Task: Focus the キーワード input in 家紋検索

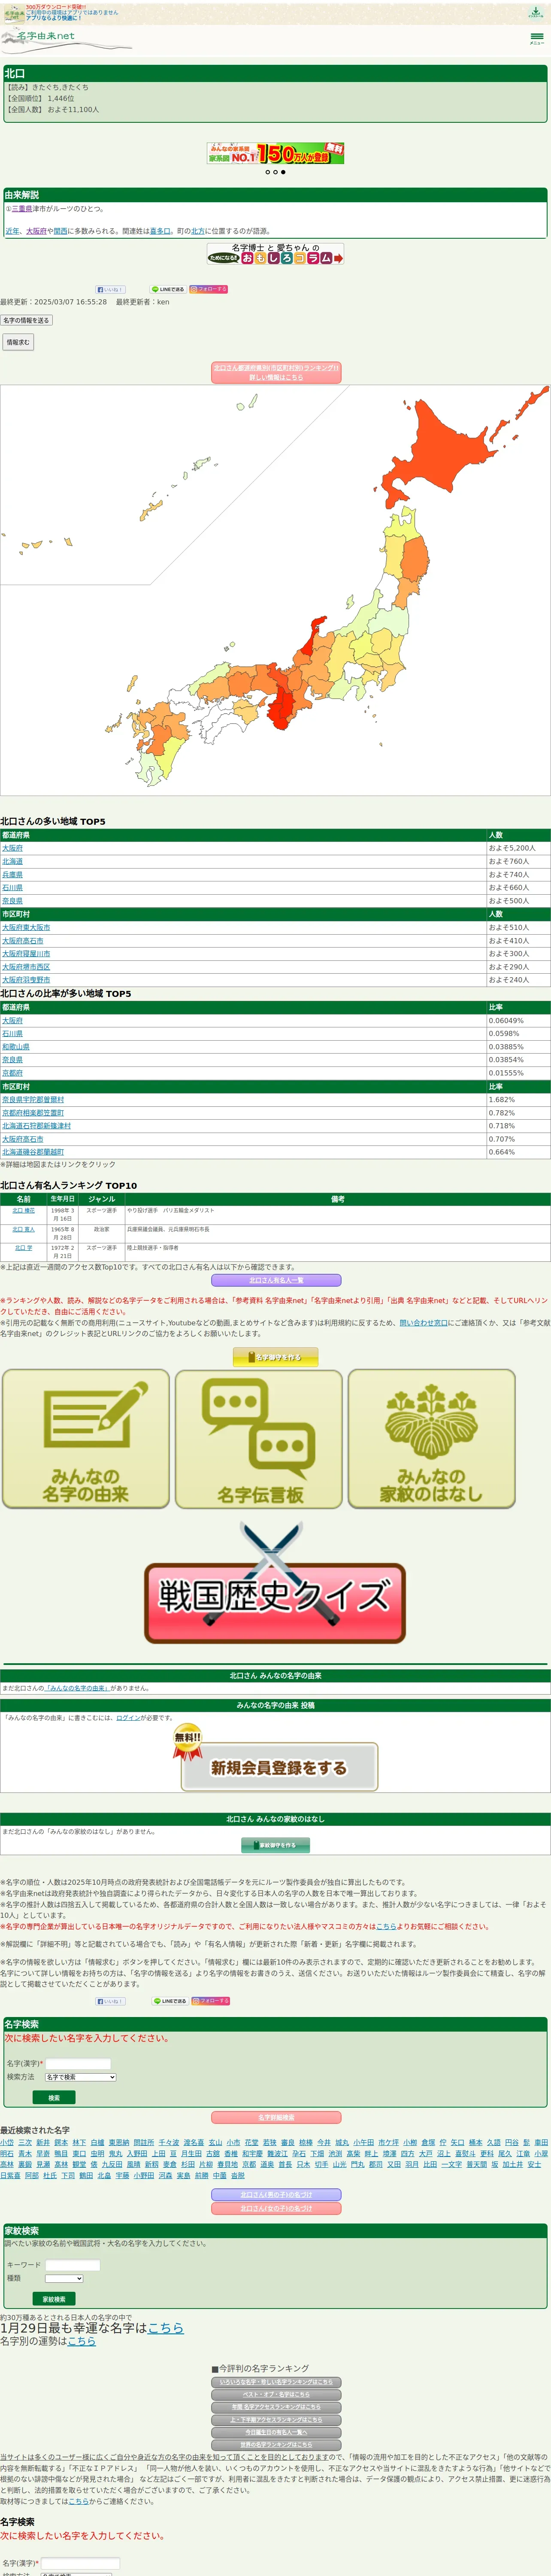Action: pyautogui.click(x=72, y=2265)
